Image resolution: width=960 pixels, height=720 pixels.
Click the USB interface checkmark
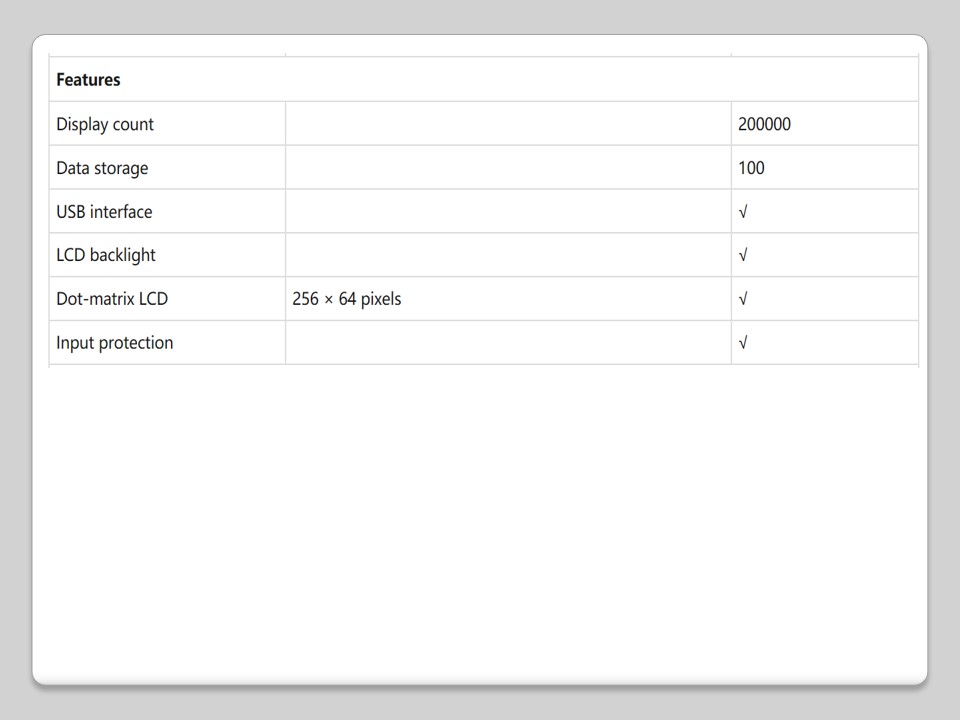pos(743,212)
